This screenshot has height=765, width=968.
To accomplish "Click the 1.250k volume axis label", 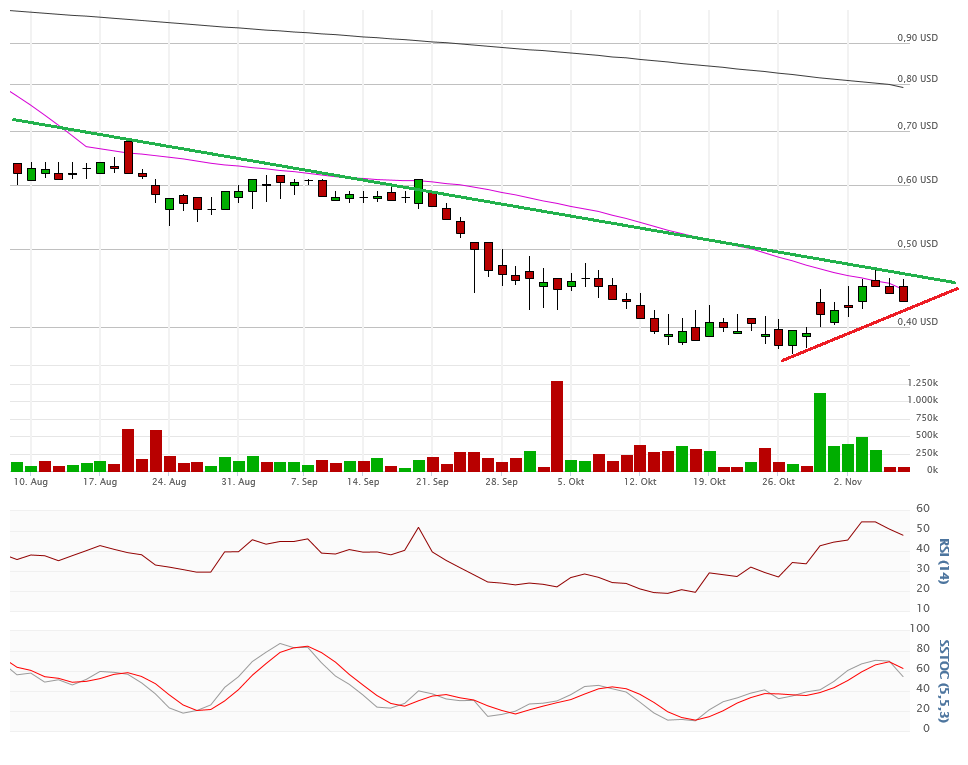I will [x=922, y=383].
